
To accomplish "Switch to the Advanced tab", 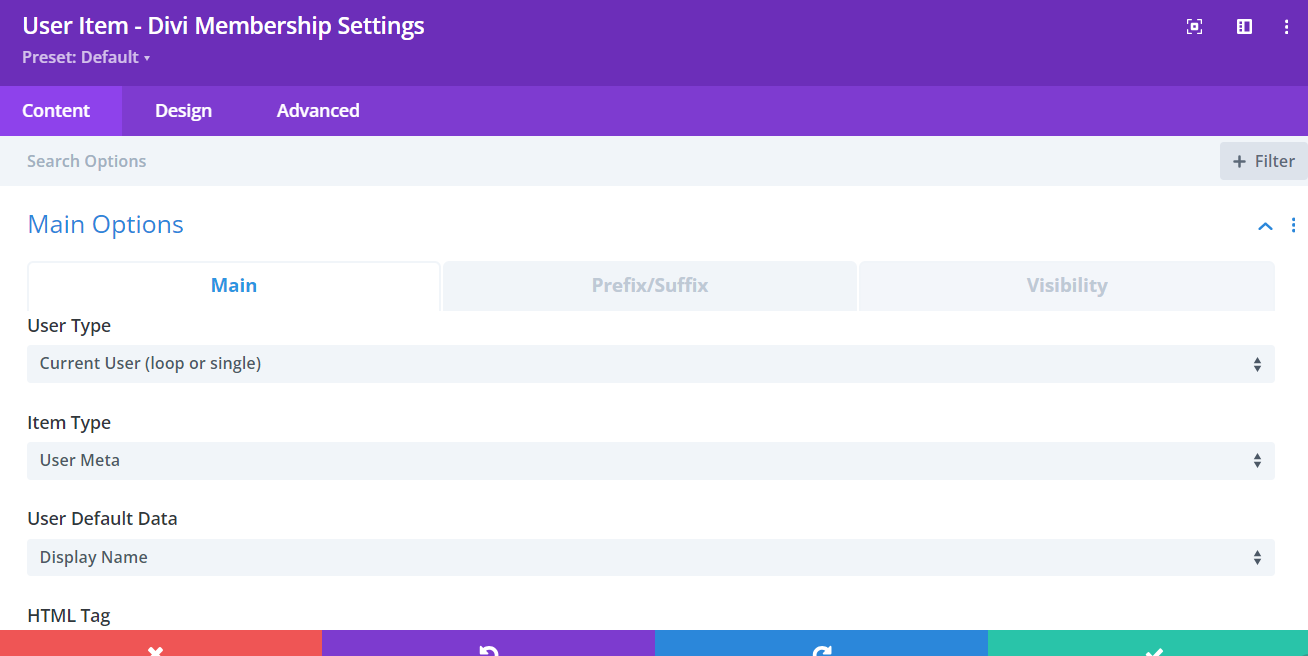I will 318,111.
